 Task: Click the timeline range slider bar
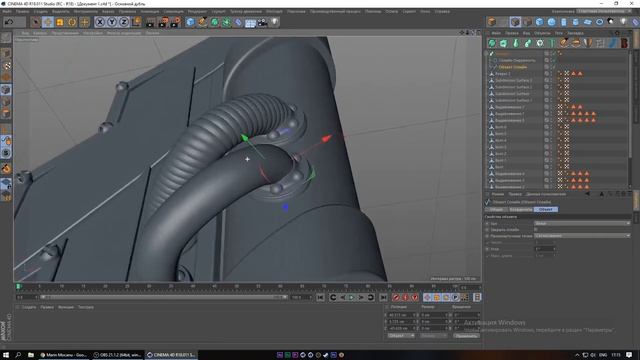click(x=163, y=297)
